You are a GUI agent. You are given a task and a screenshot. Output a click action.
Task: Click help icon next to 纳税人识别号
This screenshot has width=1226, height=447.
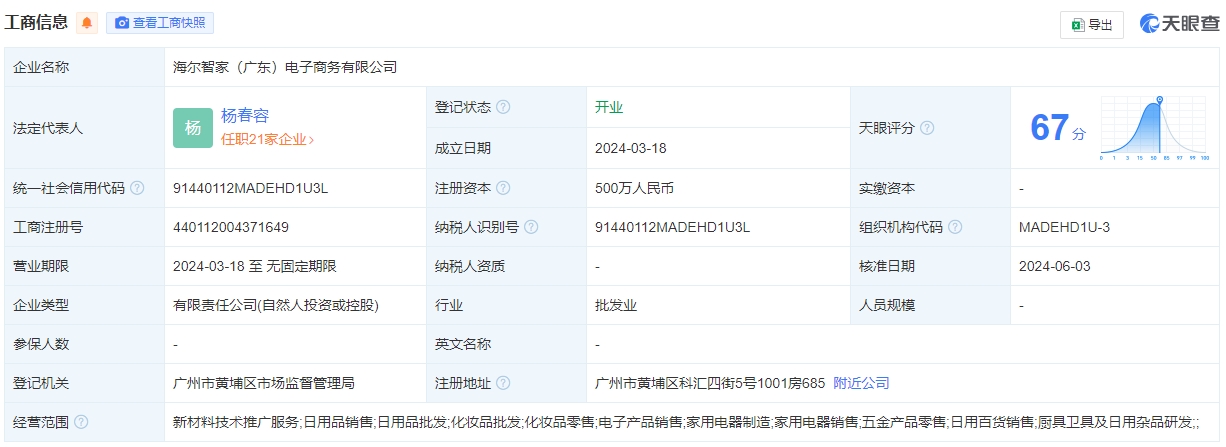click(531, 227)
